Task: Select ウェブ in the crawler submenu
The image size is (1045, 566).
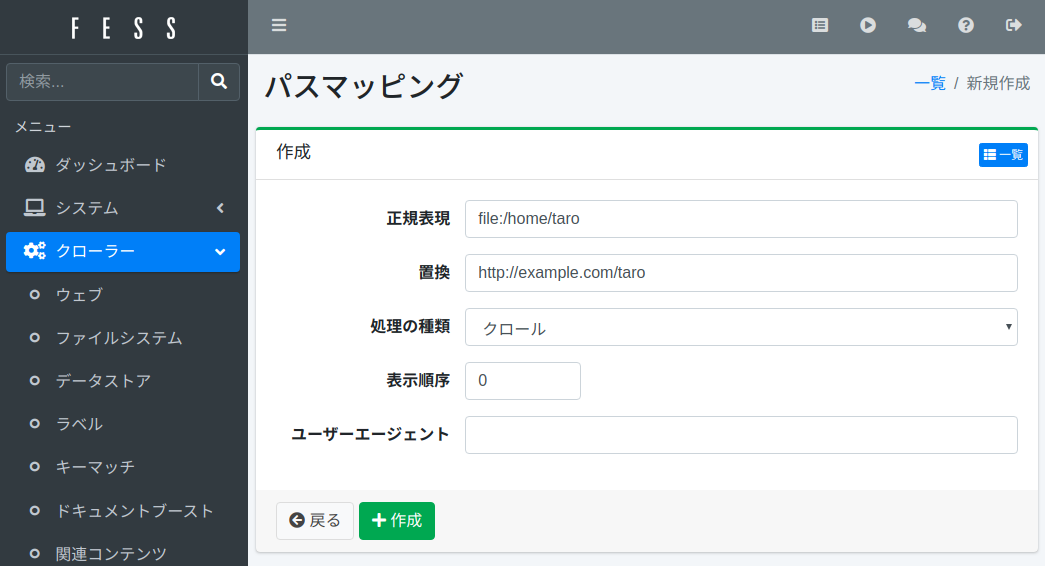Action: [x=79, y=295]
